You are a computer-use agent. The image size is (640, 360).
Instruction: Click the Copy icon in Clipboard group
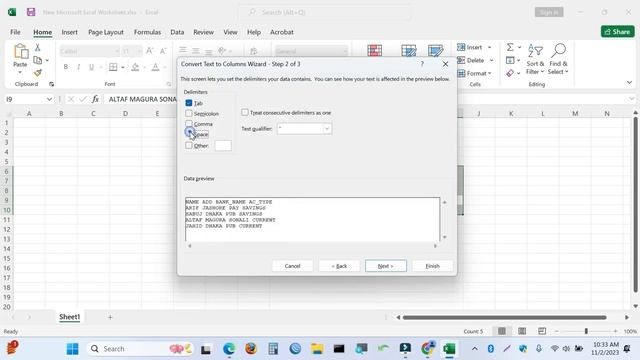(x=38, y=60)
